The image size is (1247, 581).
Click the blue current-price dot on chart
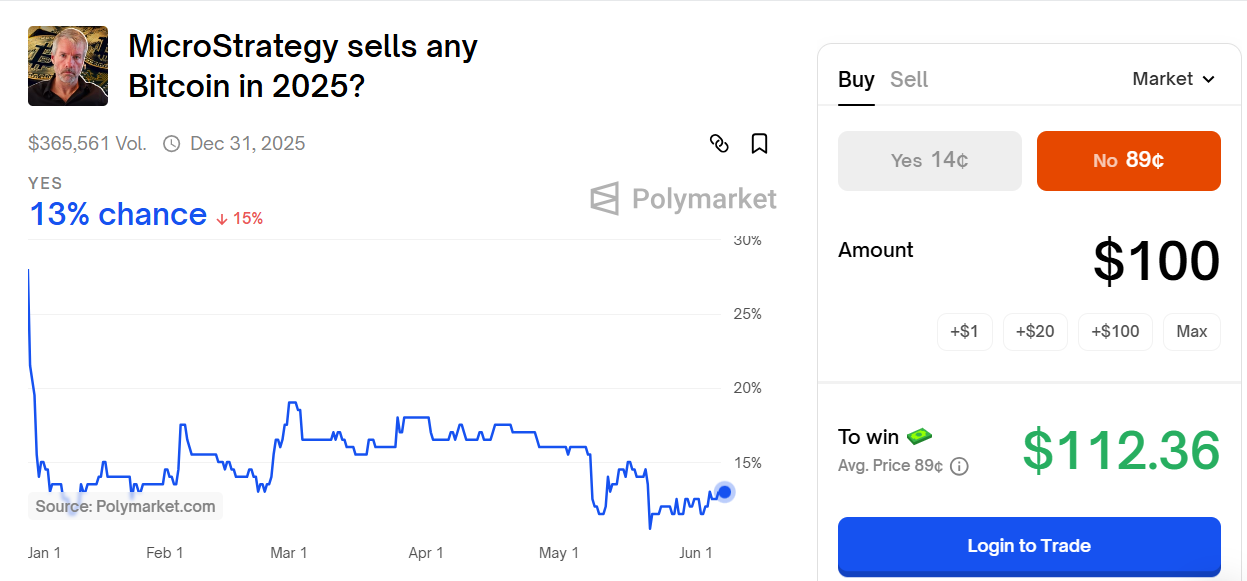click(725, 492)
